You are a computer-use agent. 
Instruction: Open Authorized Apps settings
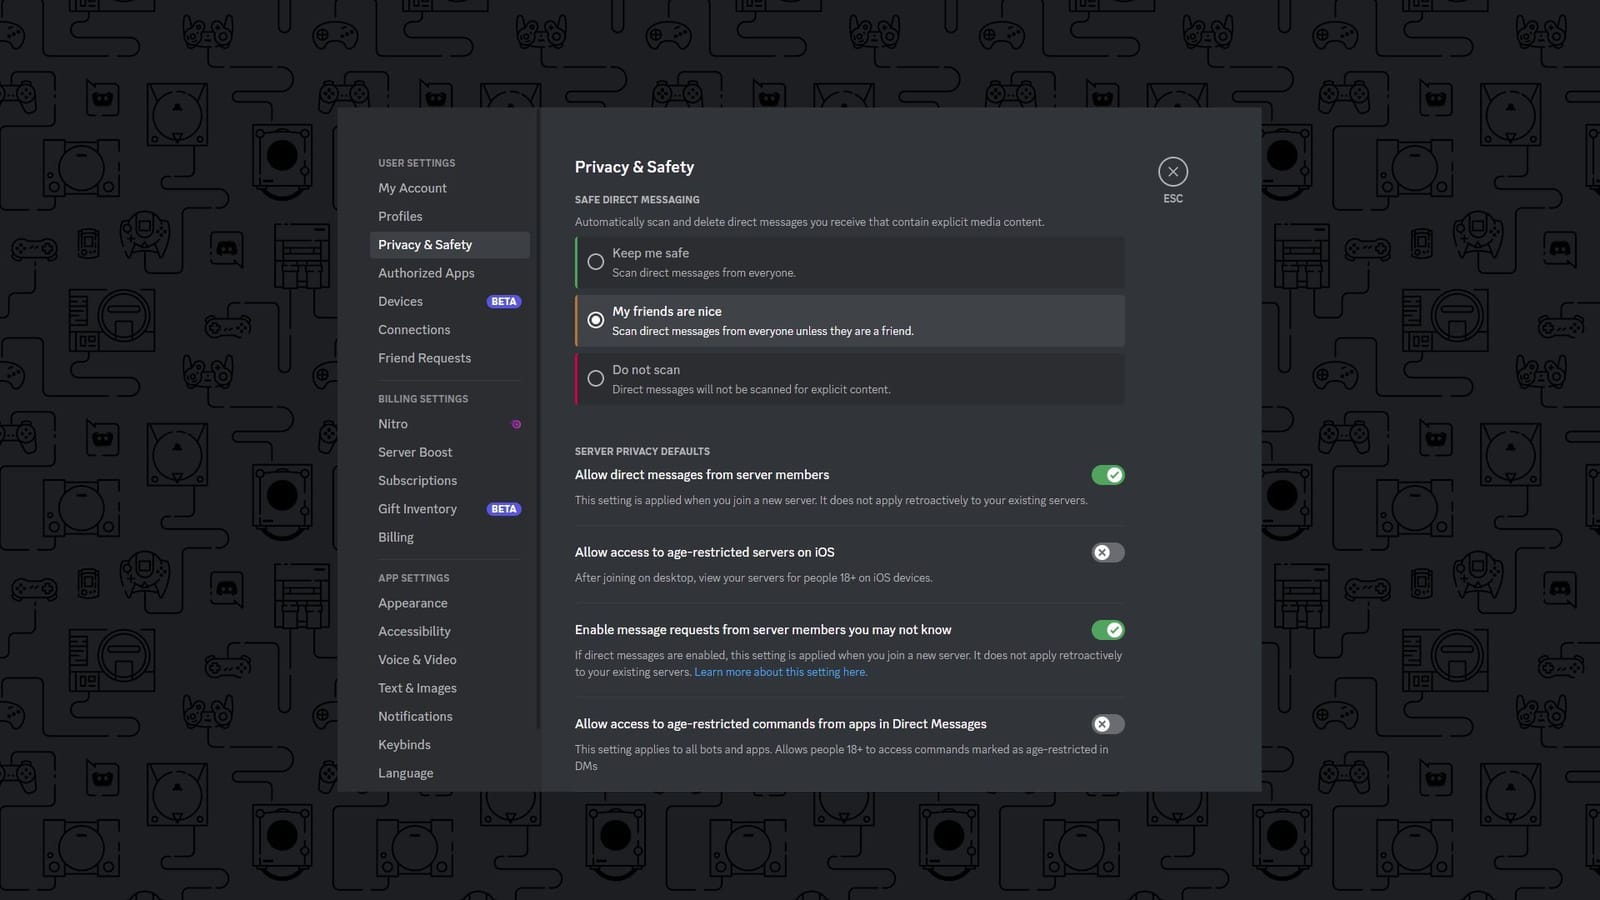[x=426, y=272]
